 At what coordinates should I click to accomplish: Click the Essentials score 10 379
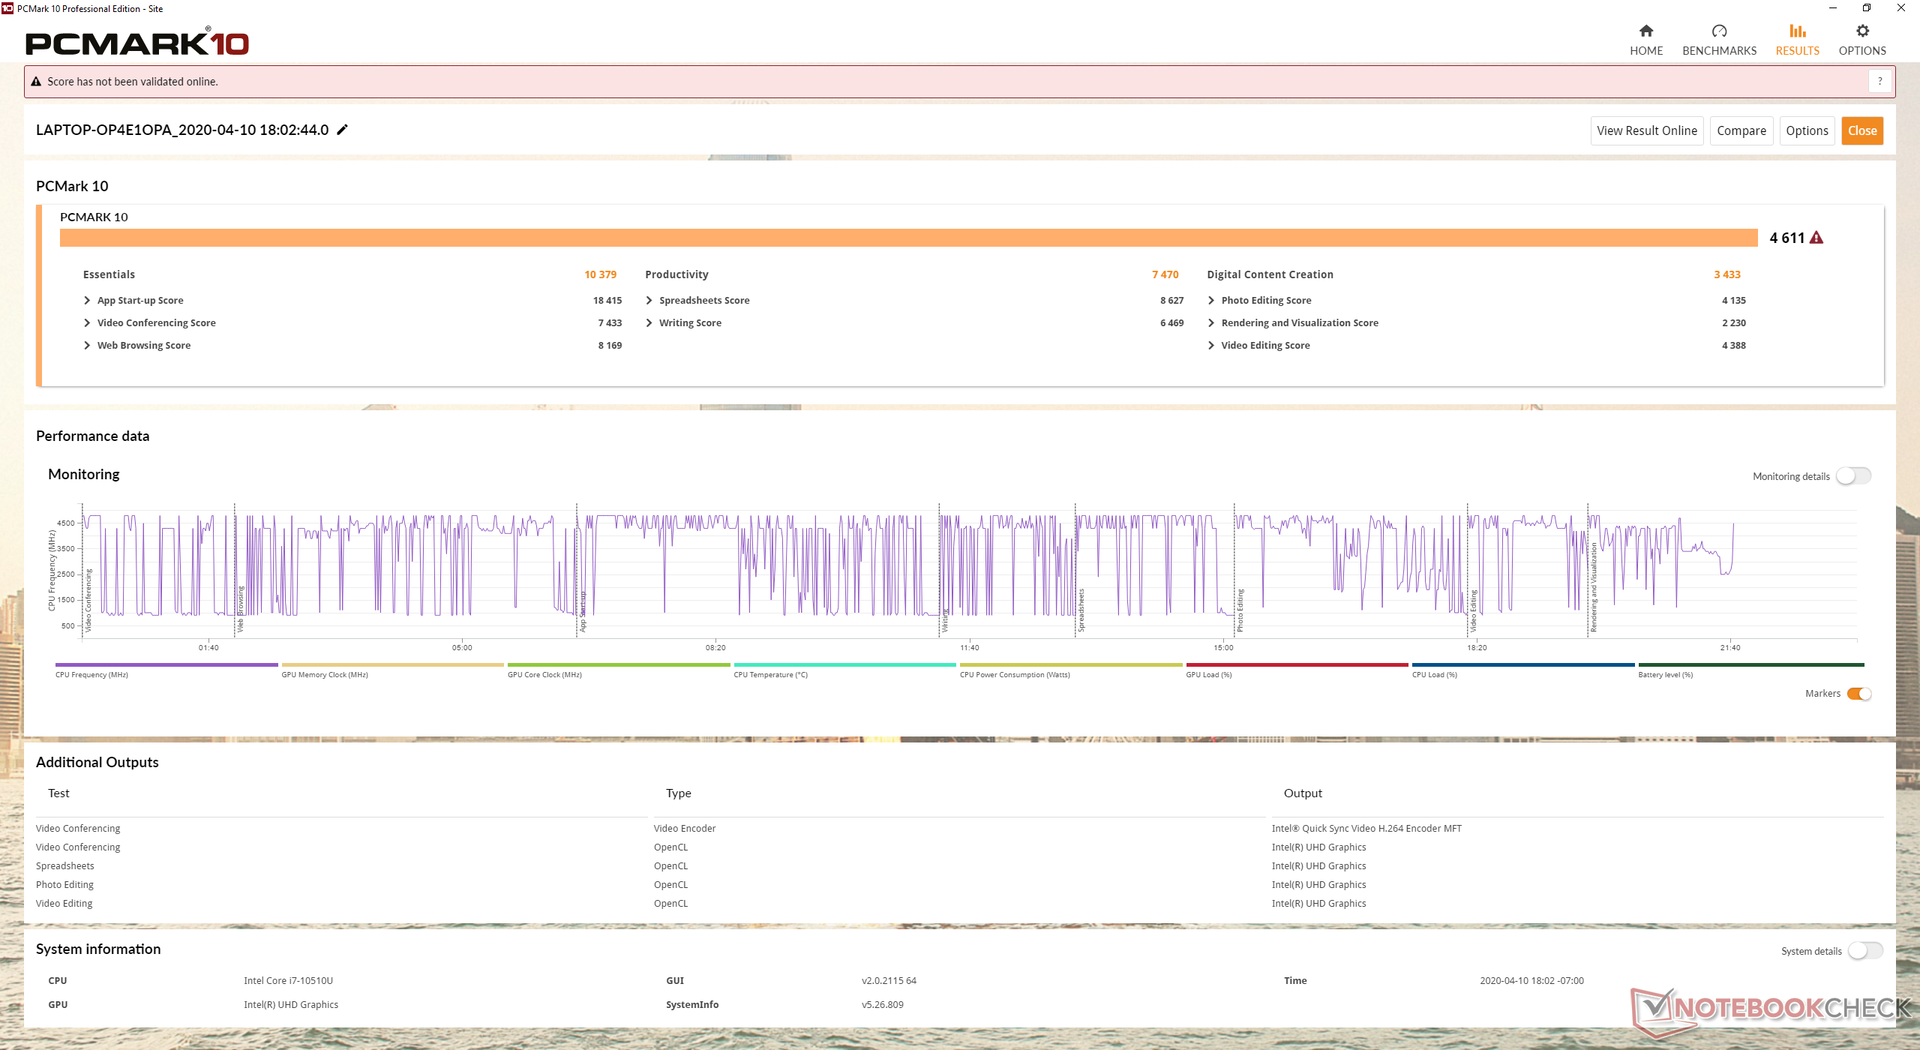click(600, 275)
